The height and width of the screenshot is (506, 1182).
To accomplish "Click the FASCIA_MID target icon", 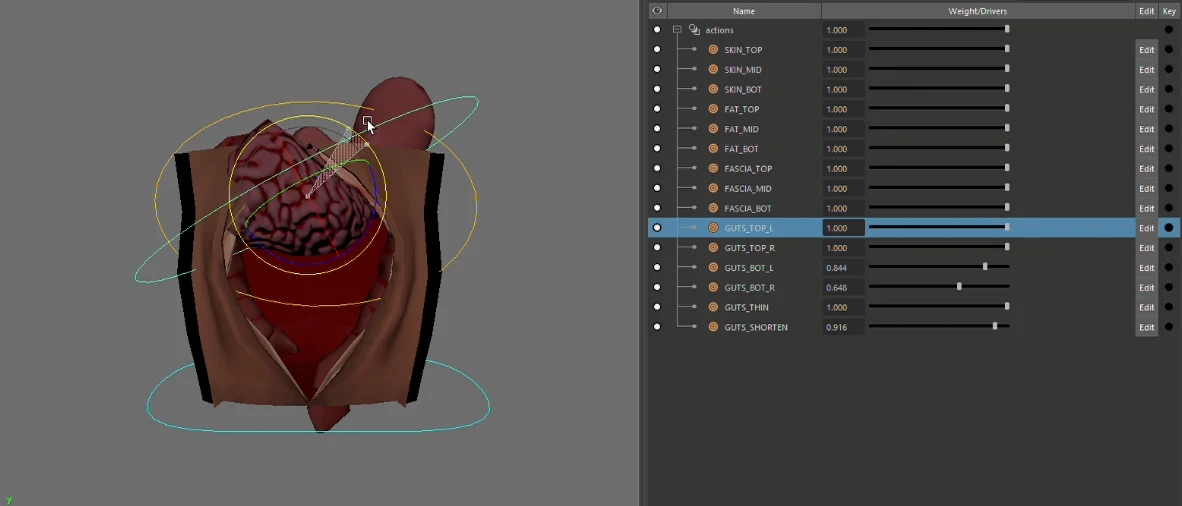I will coord(713,189).
